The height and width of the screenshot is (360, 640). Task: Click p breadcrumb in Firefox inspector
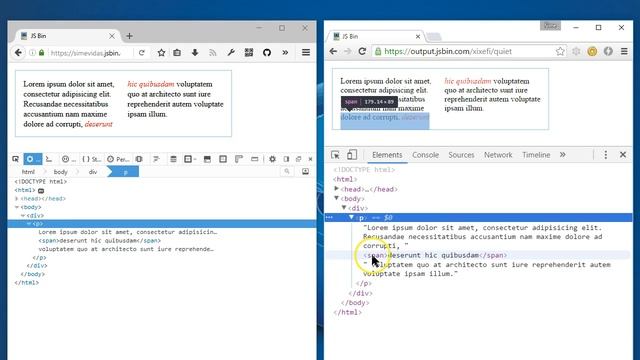pos(124,172)
